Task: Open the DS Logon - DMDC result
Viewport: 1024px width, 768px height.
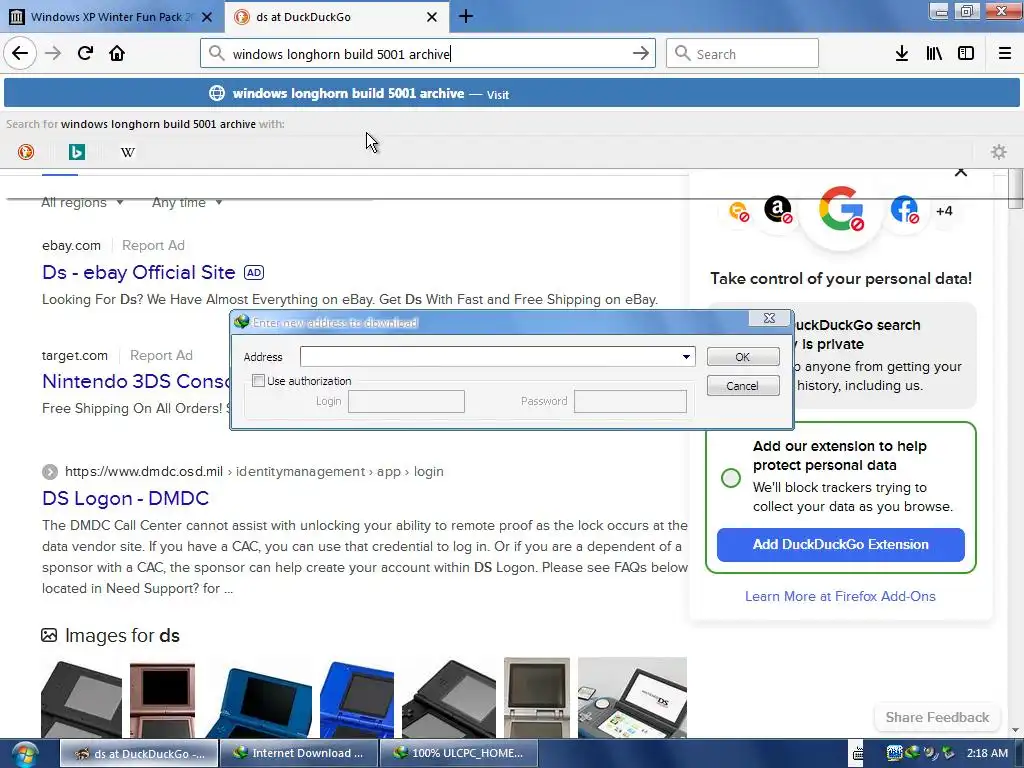Action: [125, 498]
